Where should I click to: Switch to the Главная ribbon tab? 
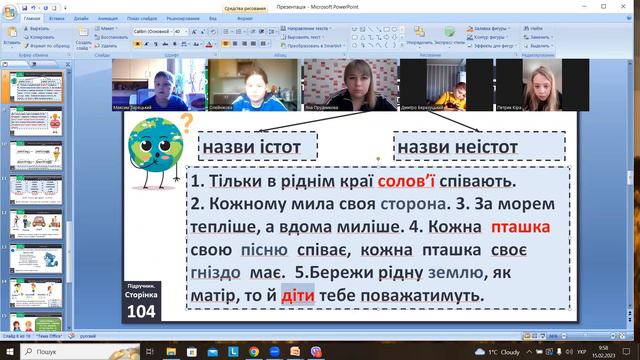pos(31,18)
